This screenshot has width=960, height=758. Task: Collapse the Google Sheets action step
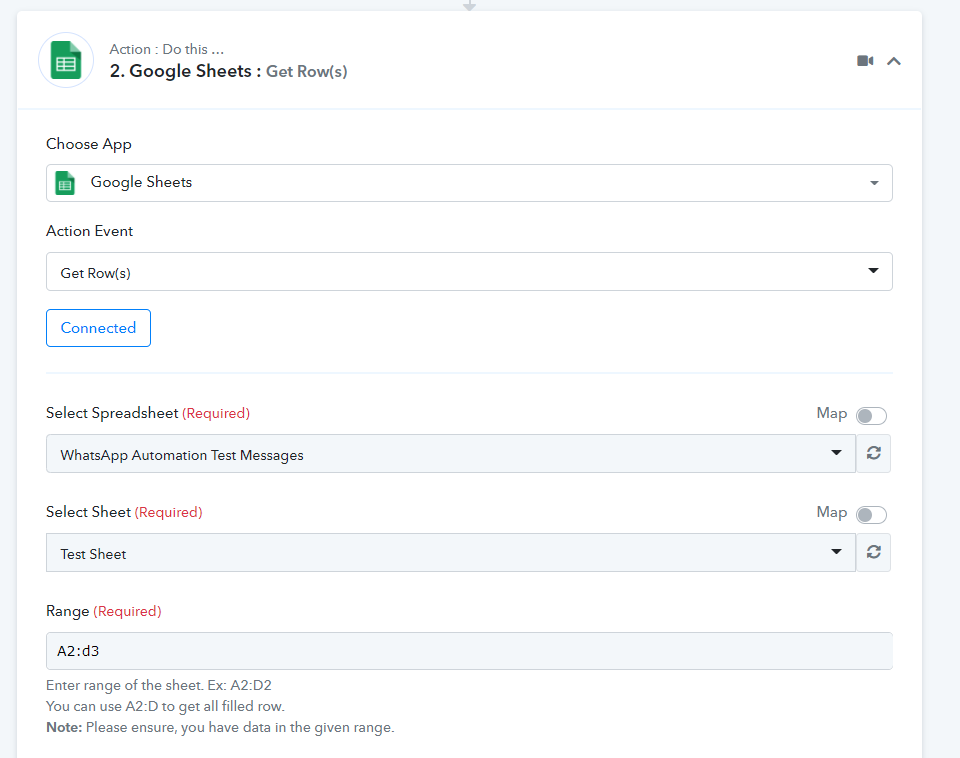[x=894, y=61]
